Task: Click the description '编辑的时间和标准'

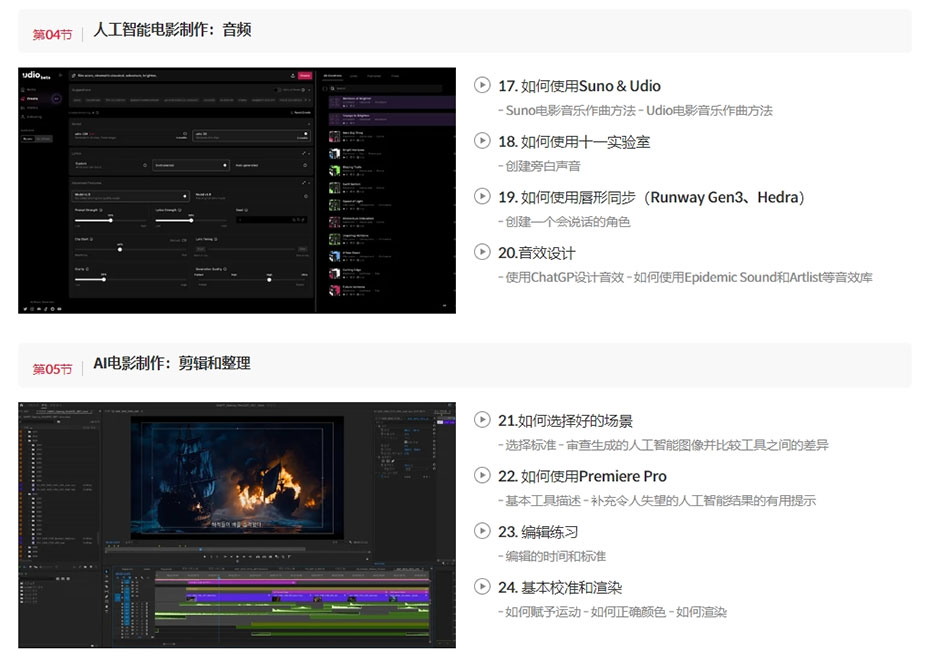Action: 552,556
